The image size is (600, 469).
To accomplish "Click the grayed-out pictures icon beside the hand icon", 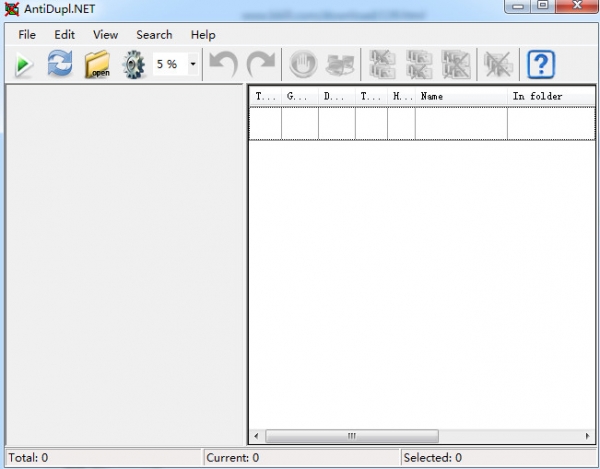I will tap(340, 64).
